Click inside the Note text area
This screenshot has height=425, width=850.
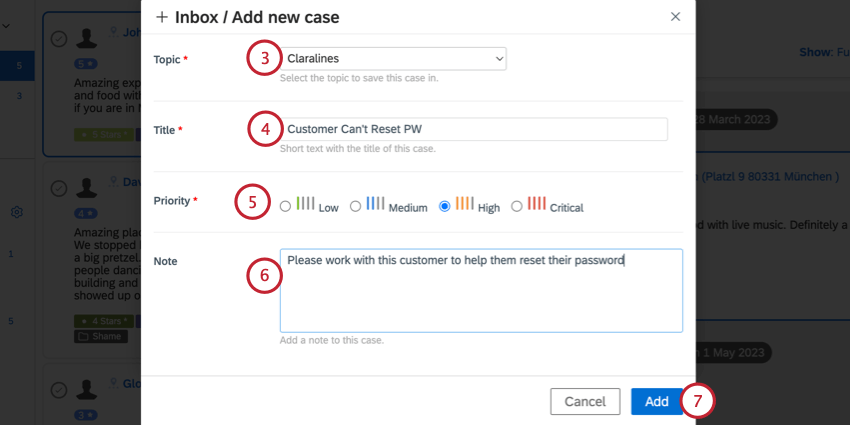(481, 291)
